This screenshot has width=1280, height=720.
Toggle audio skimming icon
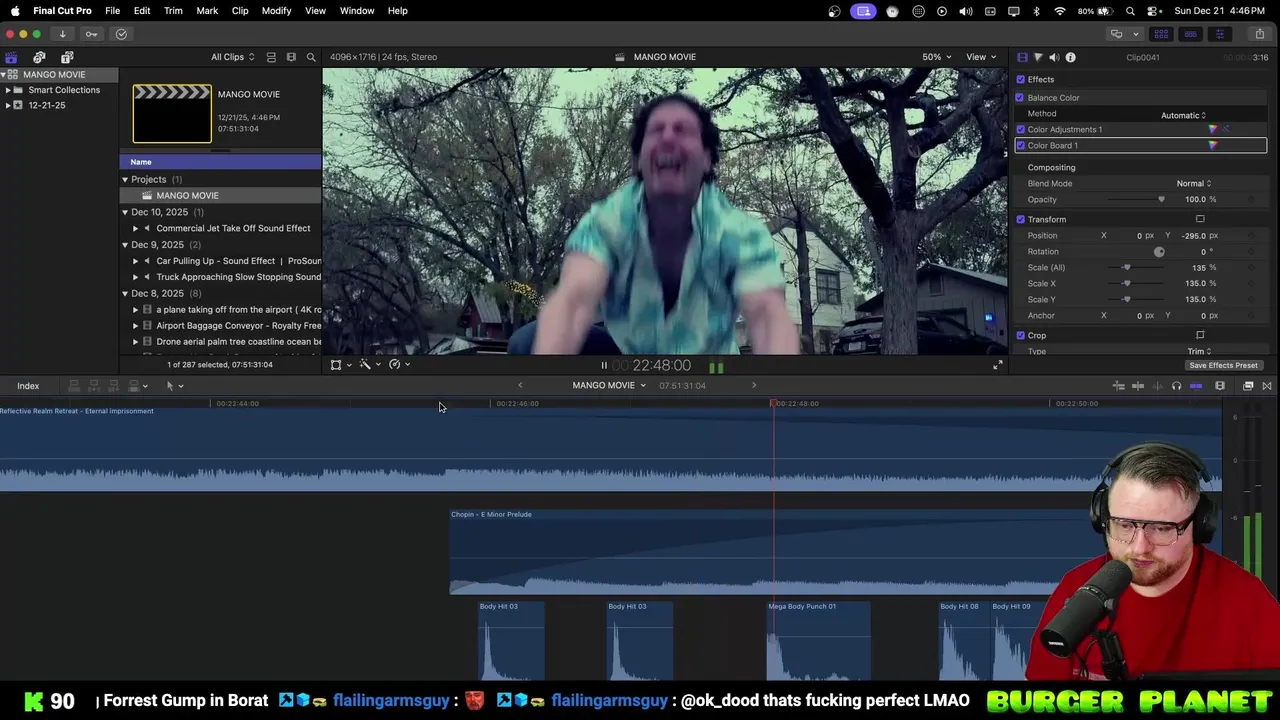[x=1157, y=386]
